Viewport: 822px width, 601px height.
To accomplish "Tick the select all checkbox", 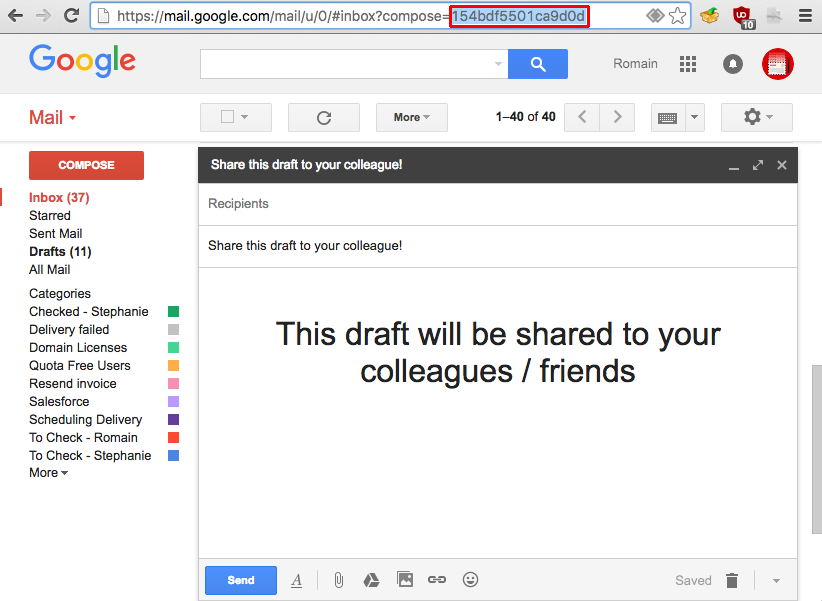I will [228, 116].
